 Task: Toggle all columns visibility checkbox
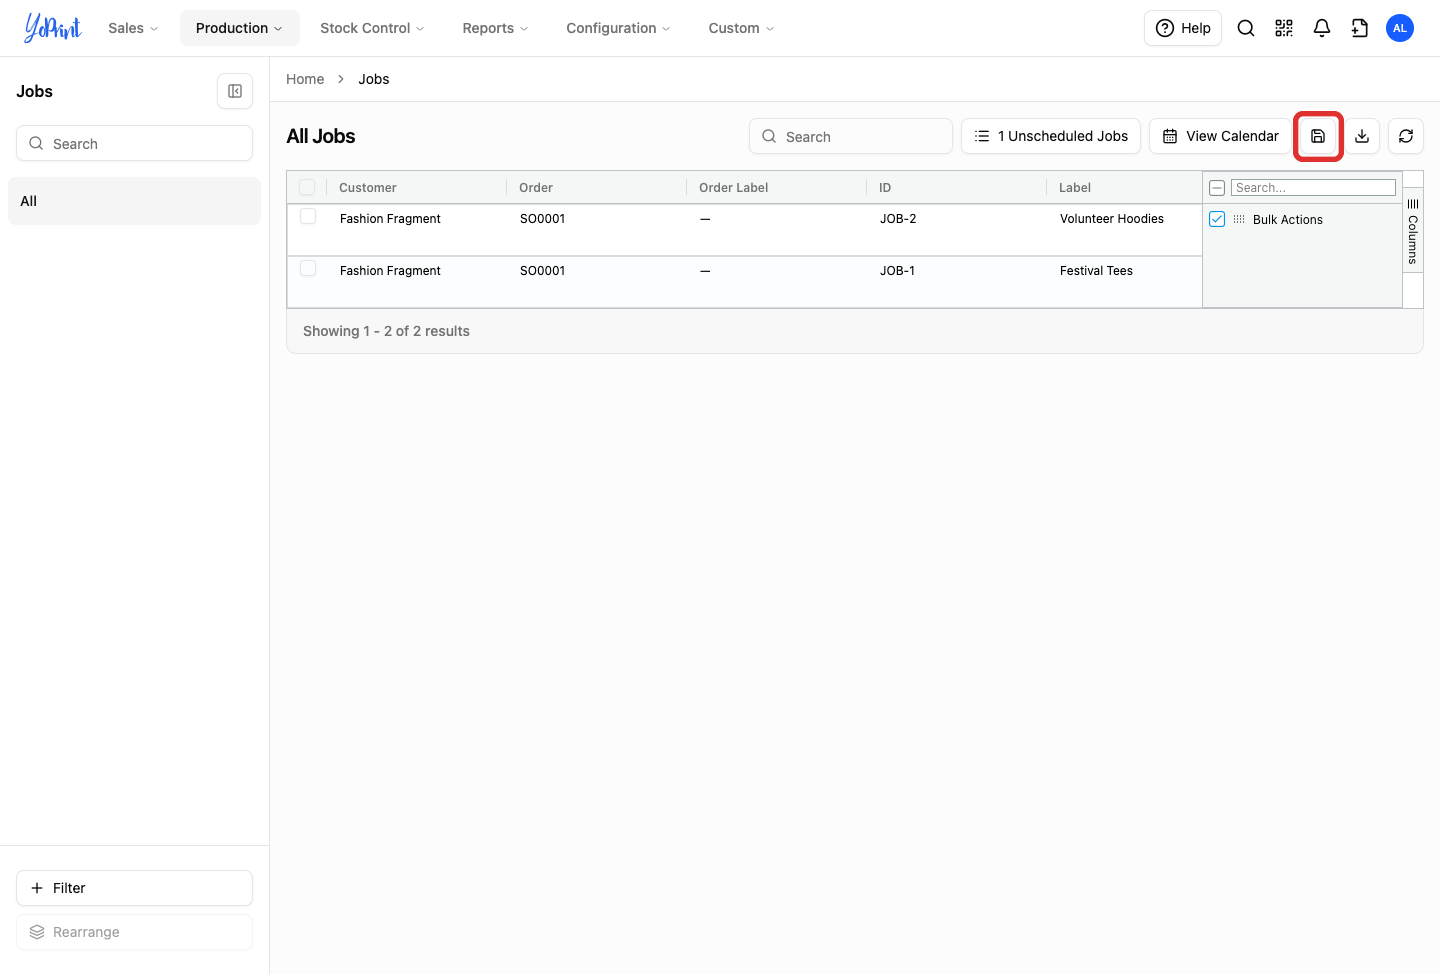pyautogui.click(x=1217, y=187)
